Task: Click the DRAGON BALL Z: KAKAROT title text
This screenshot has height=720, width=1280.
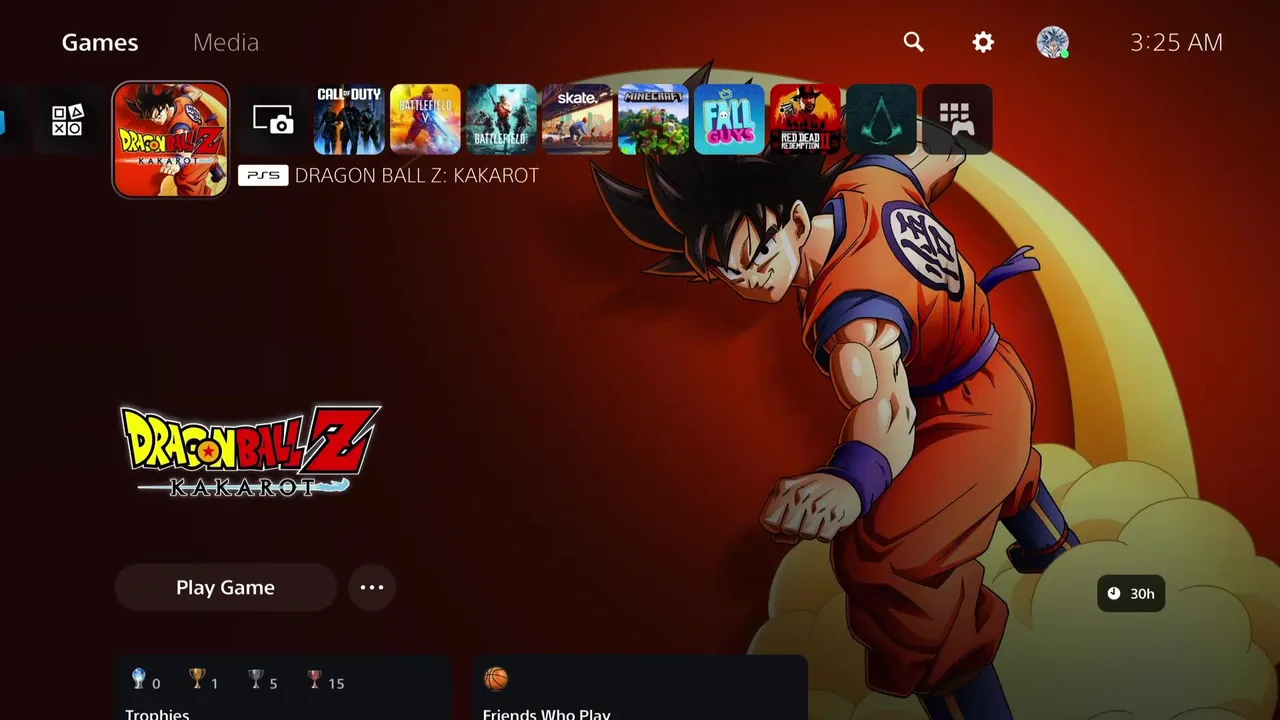Action: [417, 175]
